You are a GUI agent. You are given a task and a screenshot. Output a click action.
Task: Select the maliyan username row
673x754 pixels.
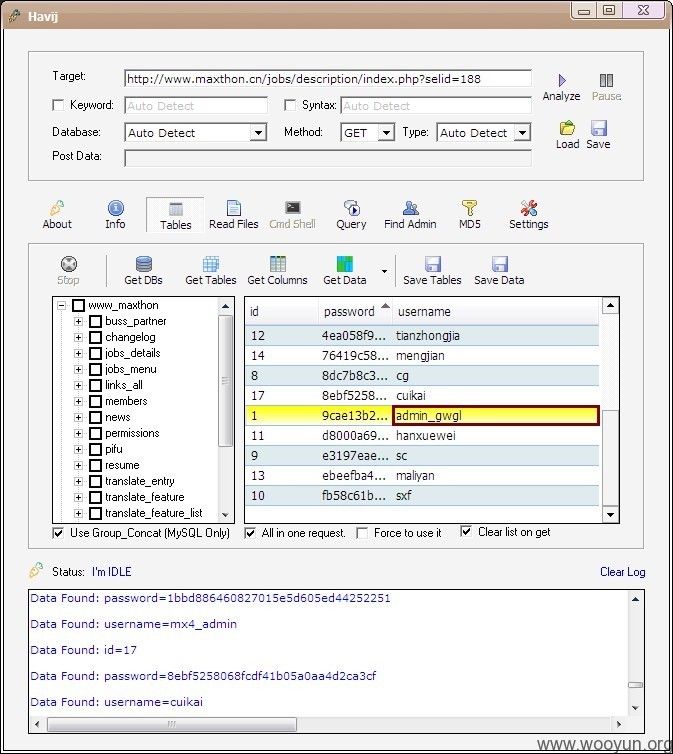point(422,476)
